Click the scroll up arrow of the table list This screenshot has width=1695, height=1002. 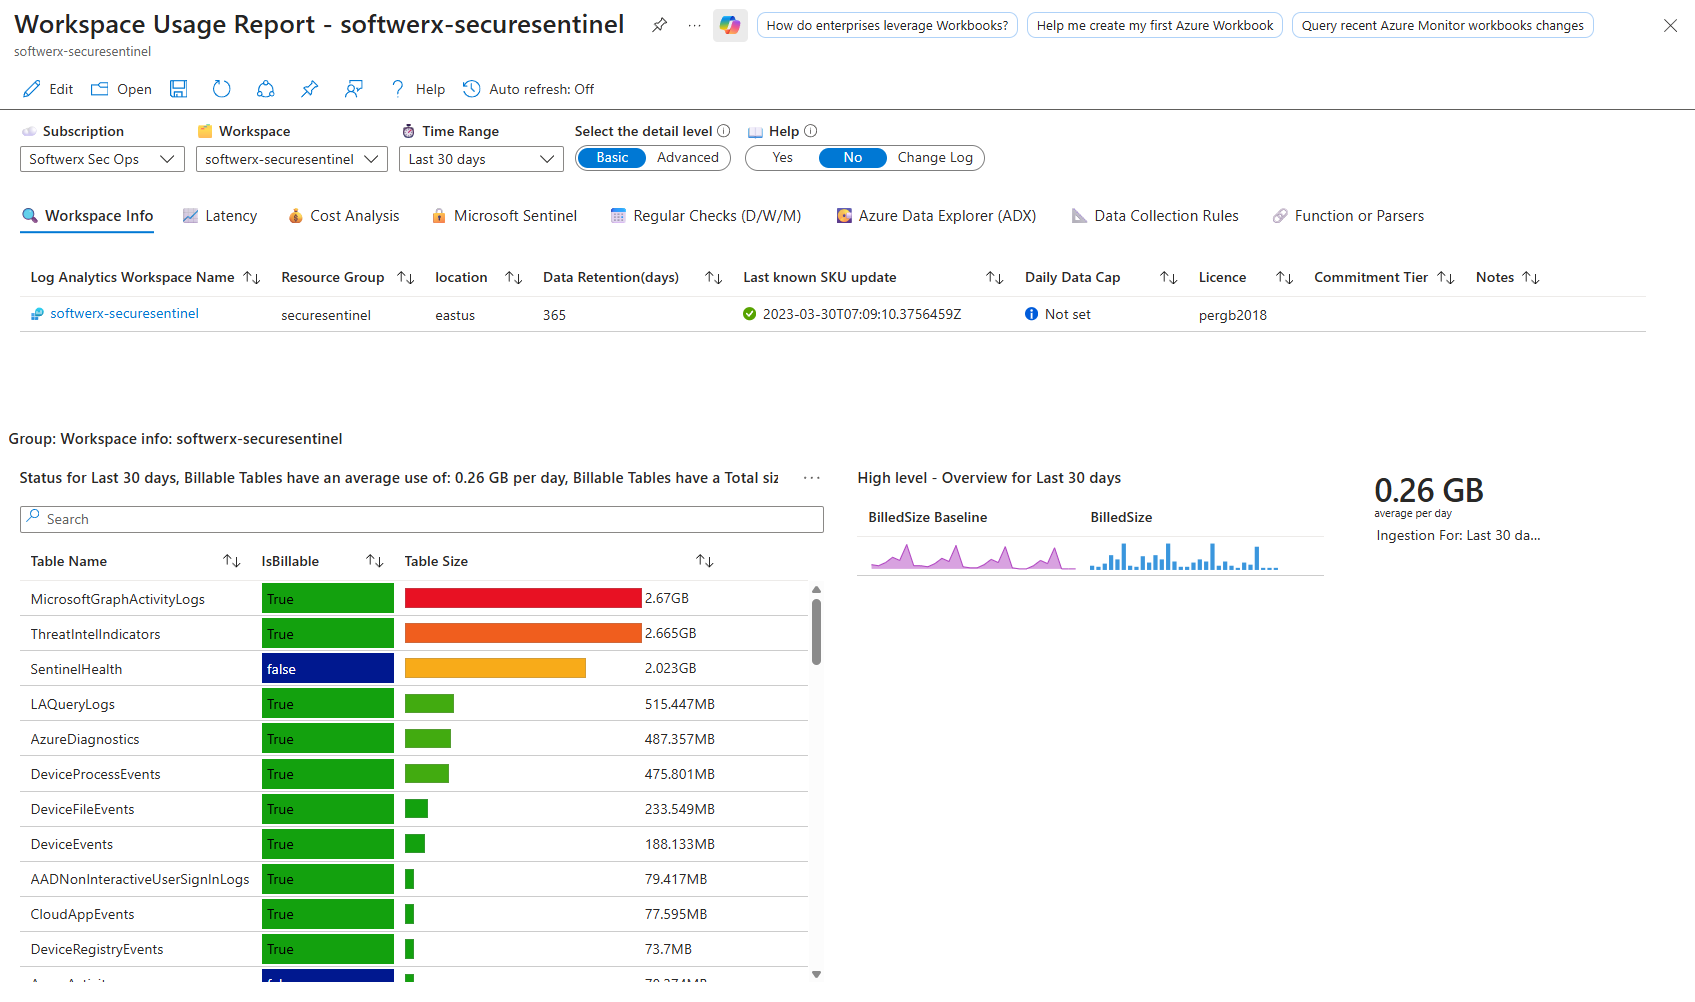point(816,590)
